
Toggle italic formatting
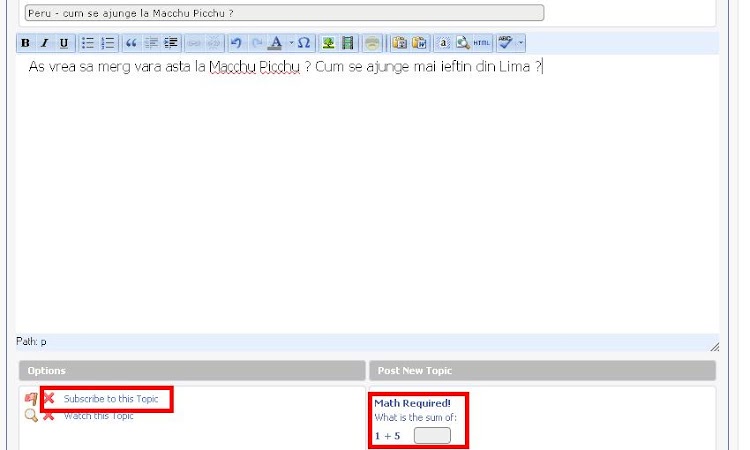[44, 43]
